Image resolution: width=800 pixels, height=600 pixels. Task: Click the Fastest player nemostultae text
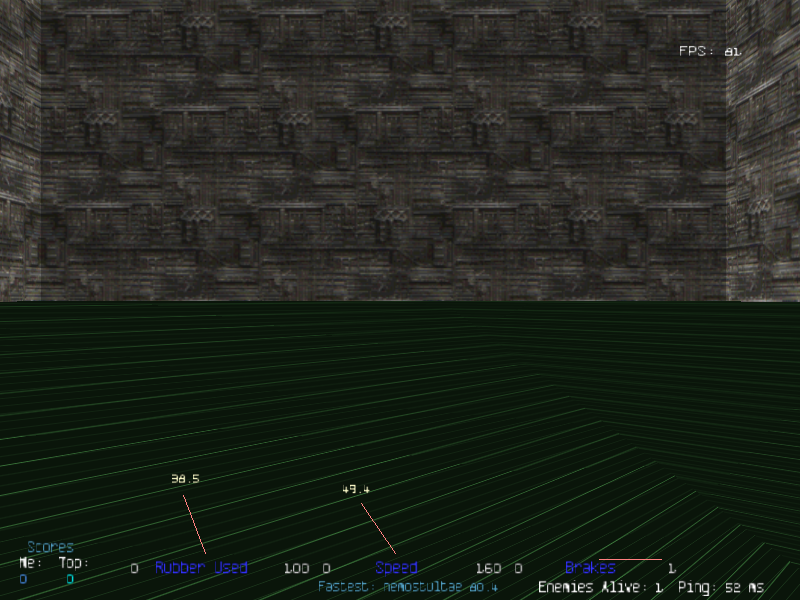(408, 587)
